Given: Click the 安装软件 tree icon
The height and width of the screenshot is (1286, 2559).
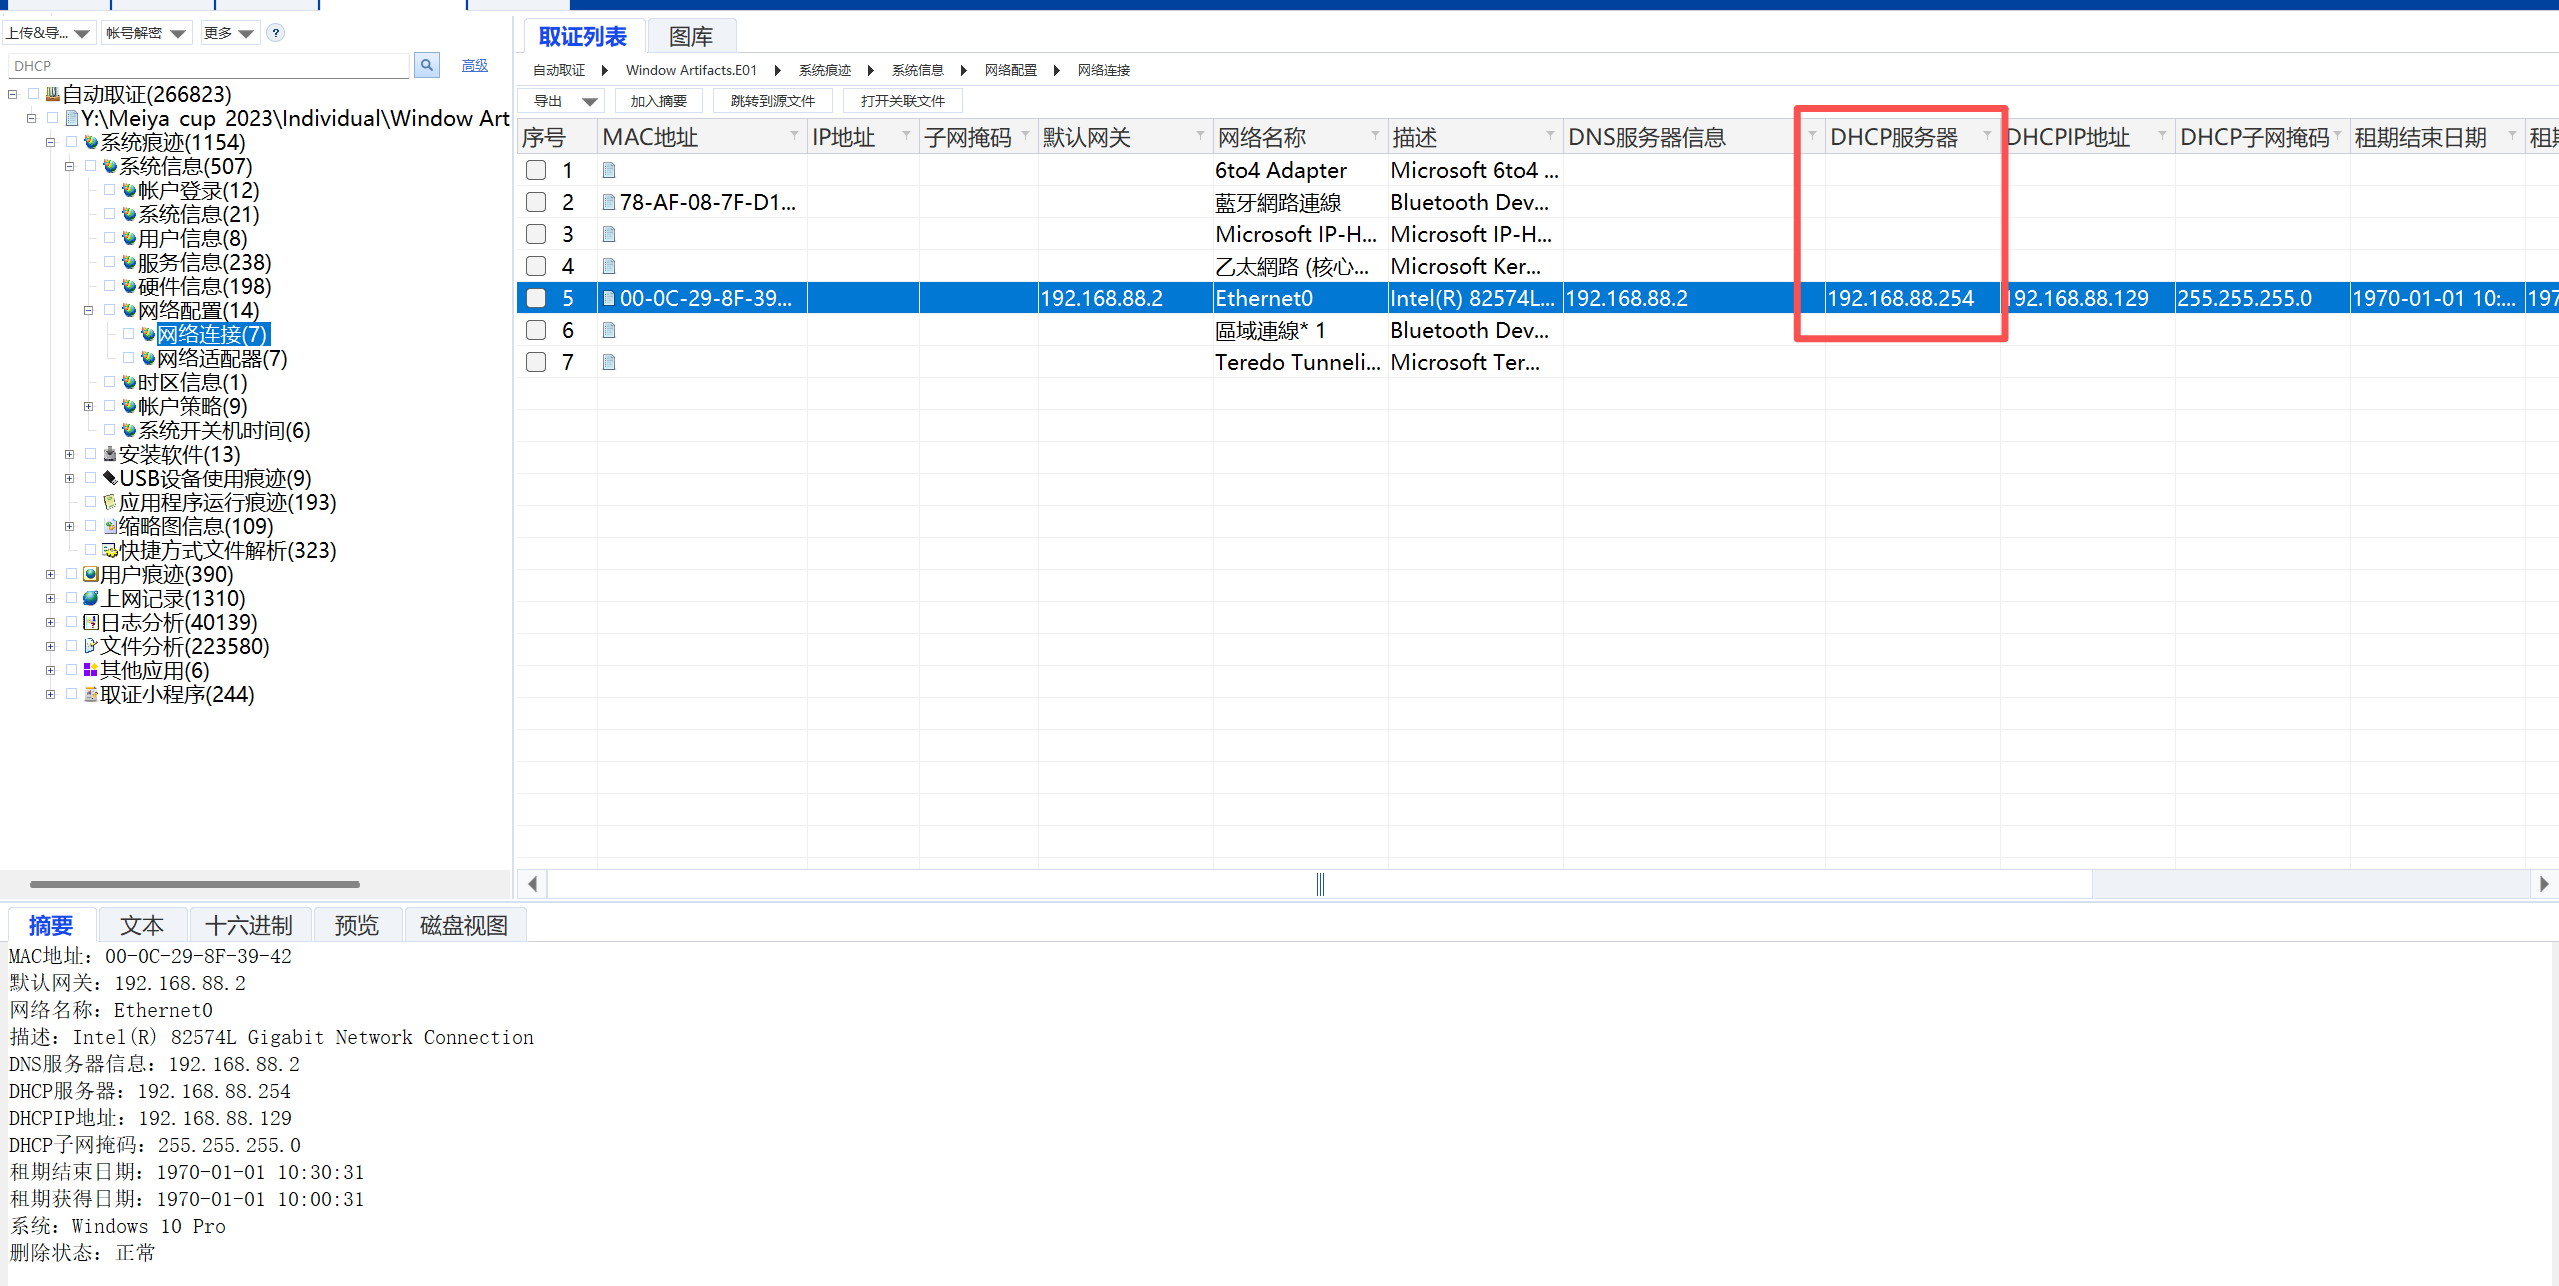Looking at the screenshot, I should point(110,454).
